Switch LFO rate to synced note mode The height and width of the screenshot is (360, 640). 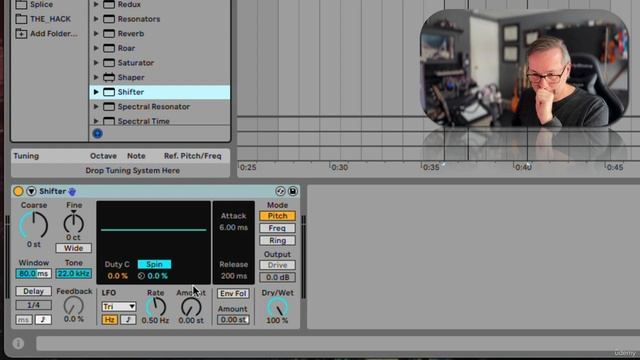tap(128, 320)
